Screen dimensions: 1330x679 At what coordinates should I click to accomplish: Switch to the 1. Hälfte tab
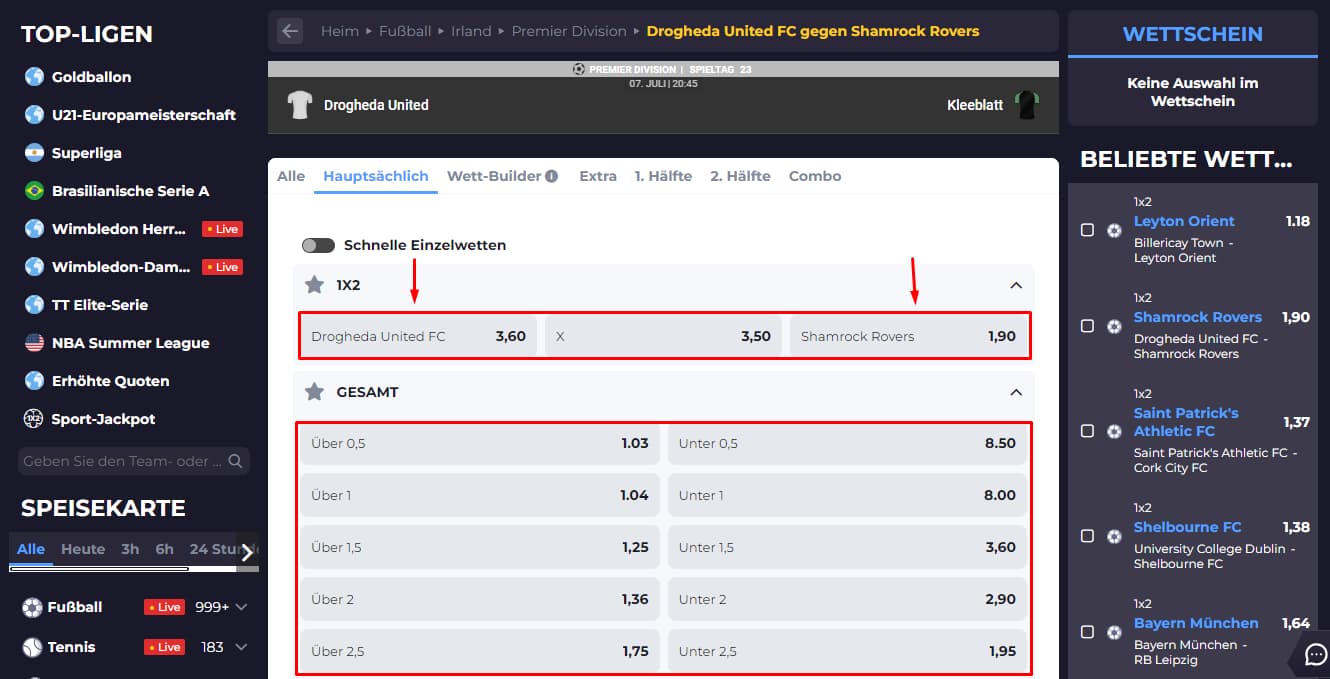click(663, 176)
